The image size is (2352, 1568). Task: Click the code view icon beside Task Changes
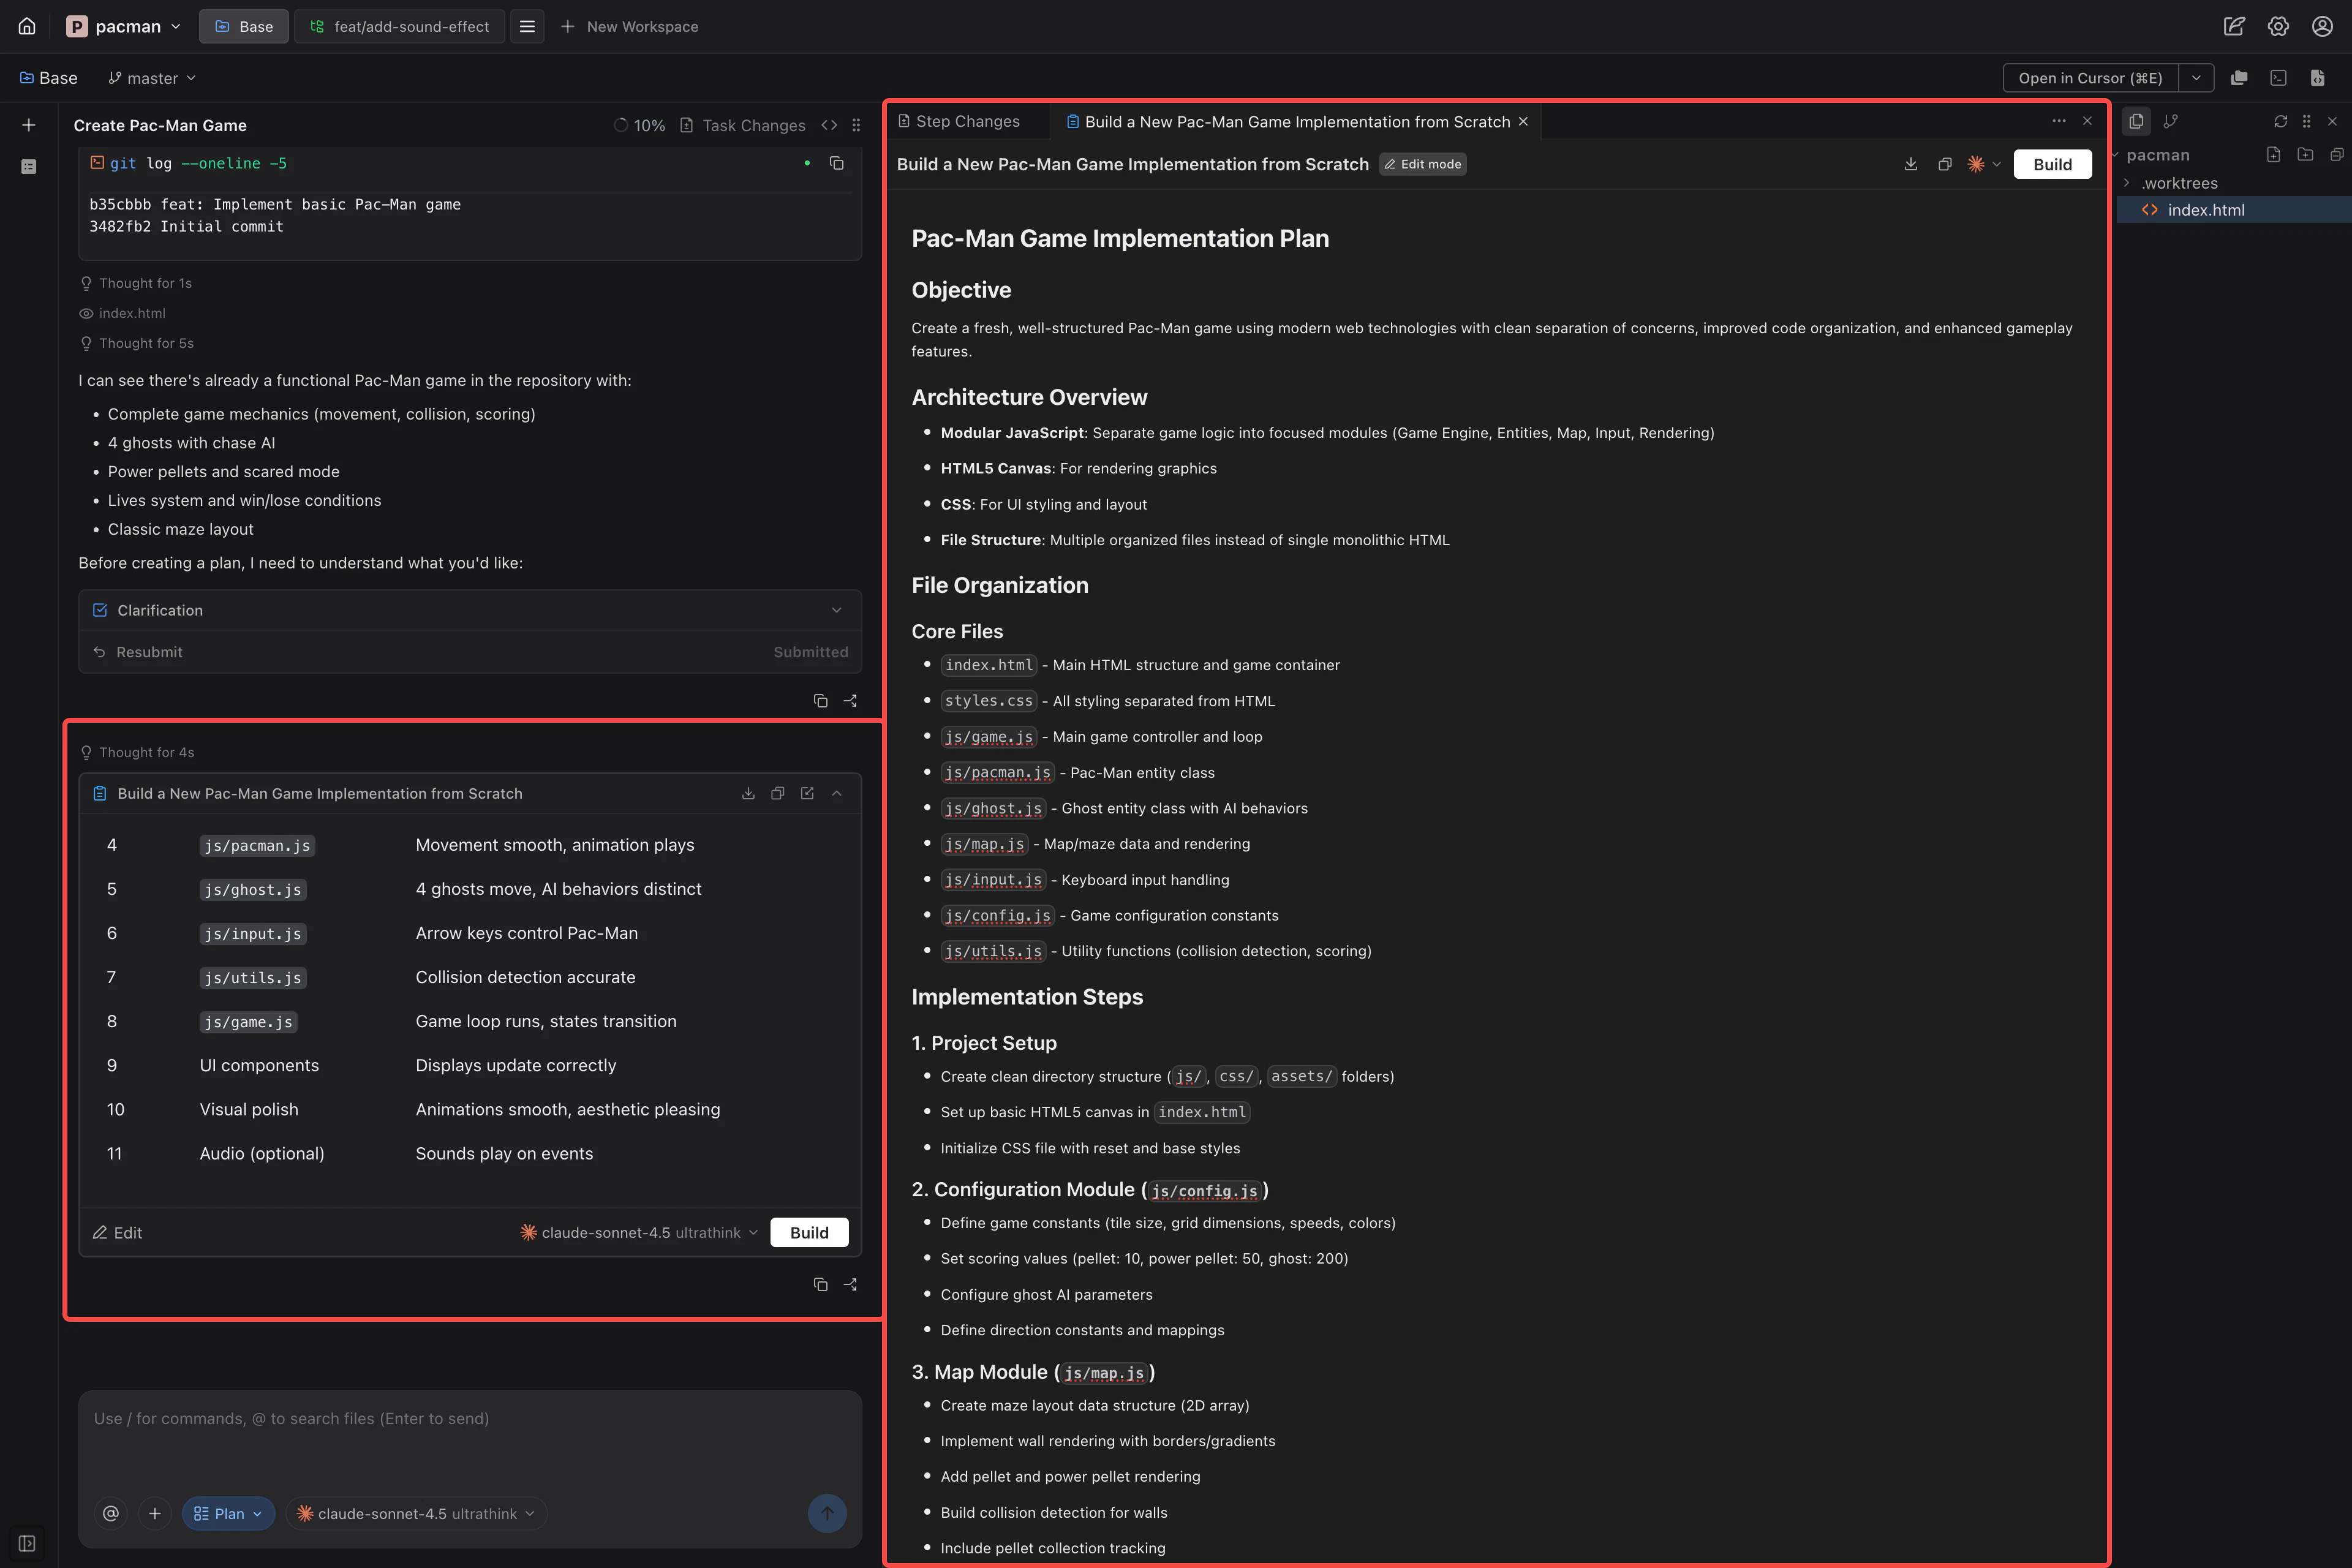point(829,125)
